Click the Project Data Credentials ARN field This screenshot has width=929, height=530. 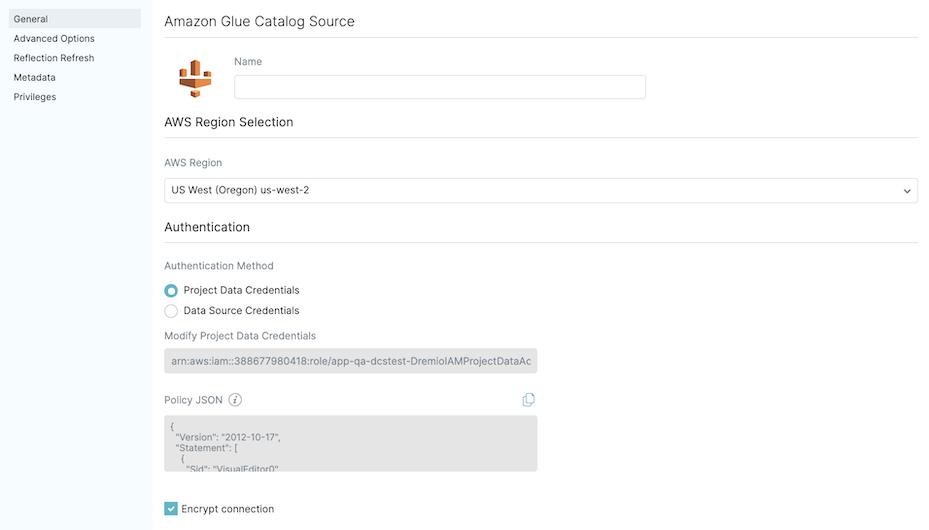tap(350, 361)
